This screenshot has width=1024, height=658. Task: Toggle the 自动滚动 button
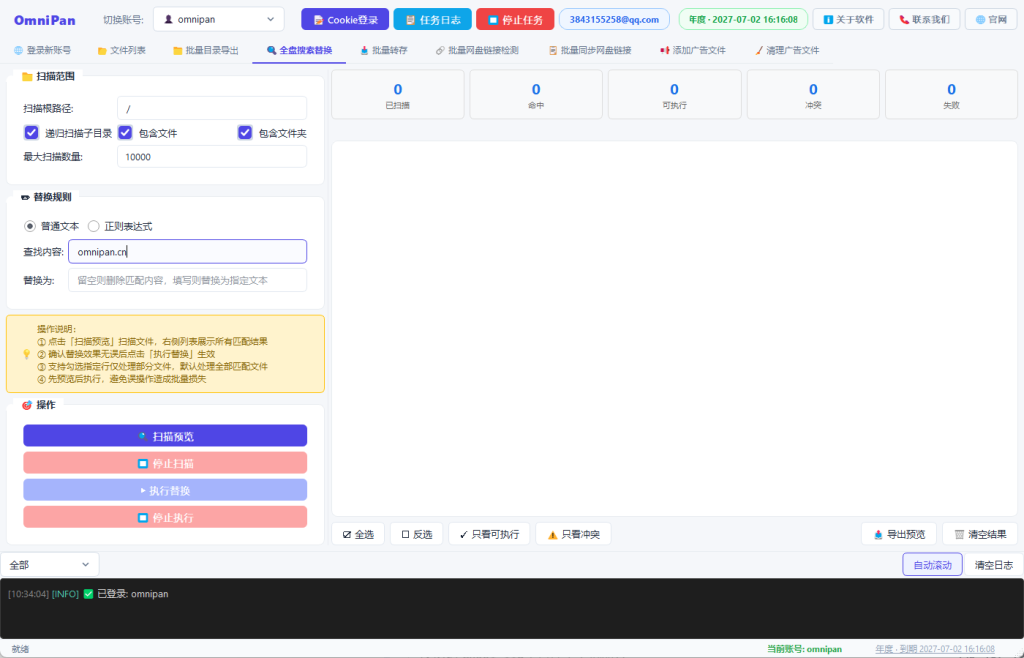click(x=932, y=565)
